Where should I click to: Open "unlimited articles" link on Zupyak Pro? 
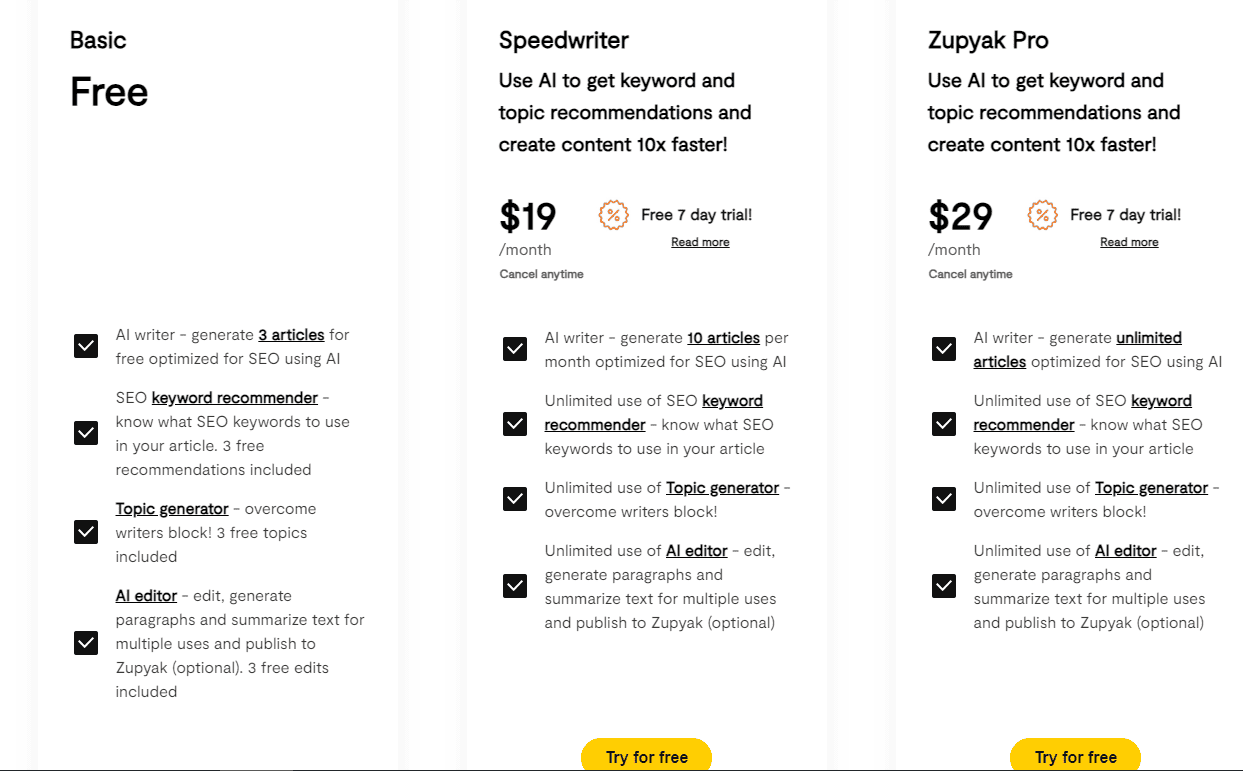point(1148,337)
